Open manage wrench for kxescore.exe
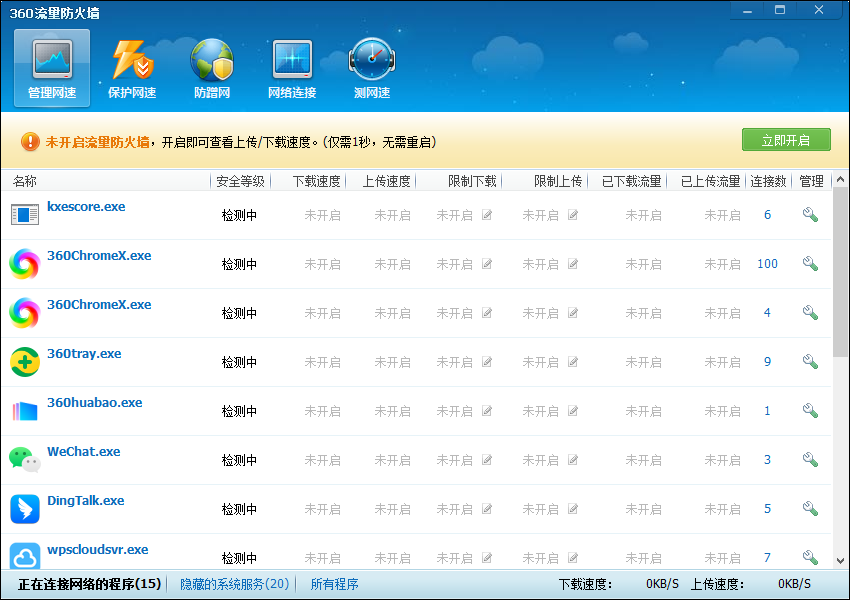Image resolution: width=850 pixels, height=600 pixels. [810, 215]
